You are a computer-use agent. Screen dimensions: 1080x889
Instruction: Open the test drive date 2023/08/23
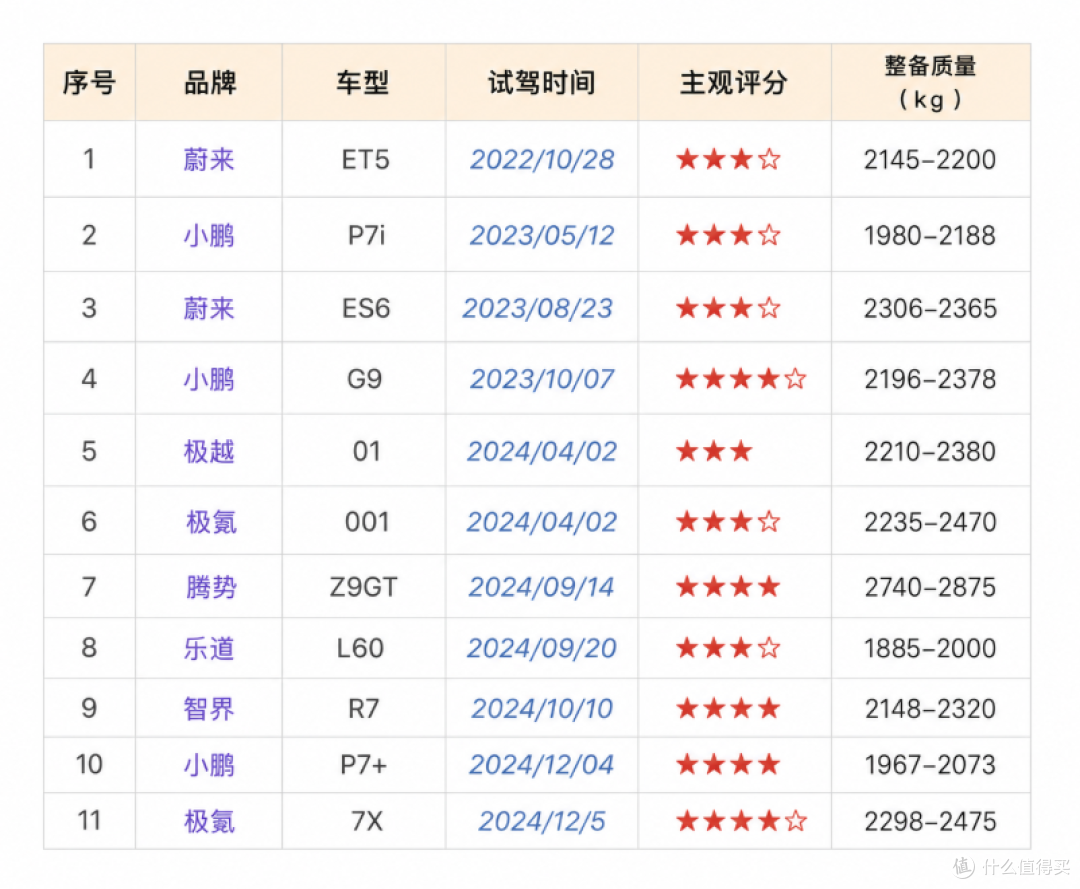point(537,308)
